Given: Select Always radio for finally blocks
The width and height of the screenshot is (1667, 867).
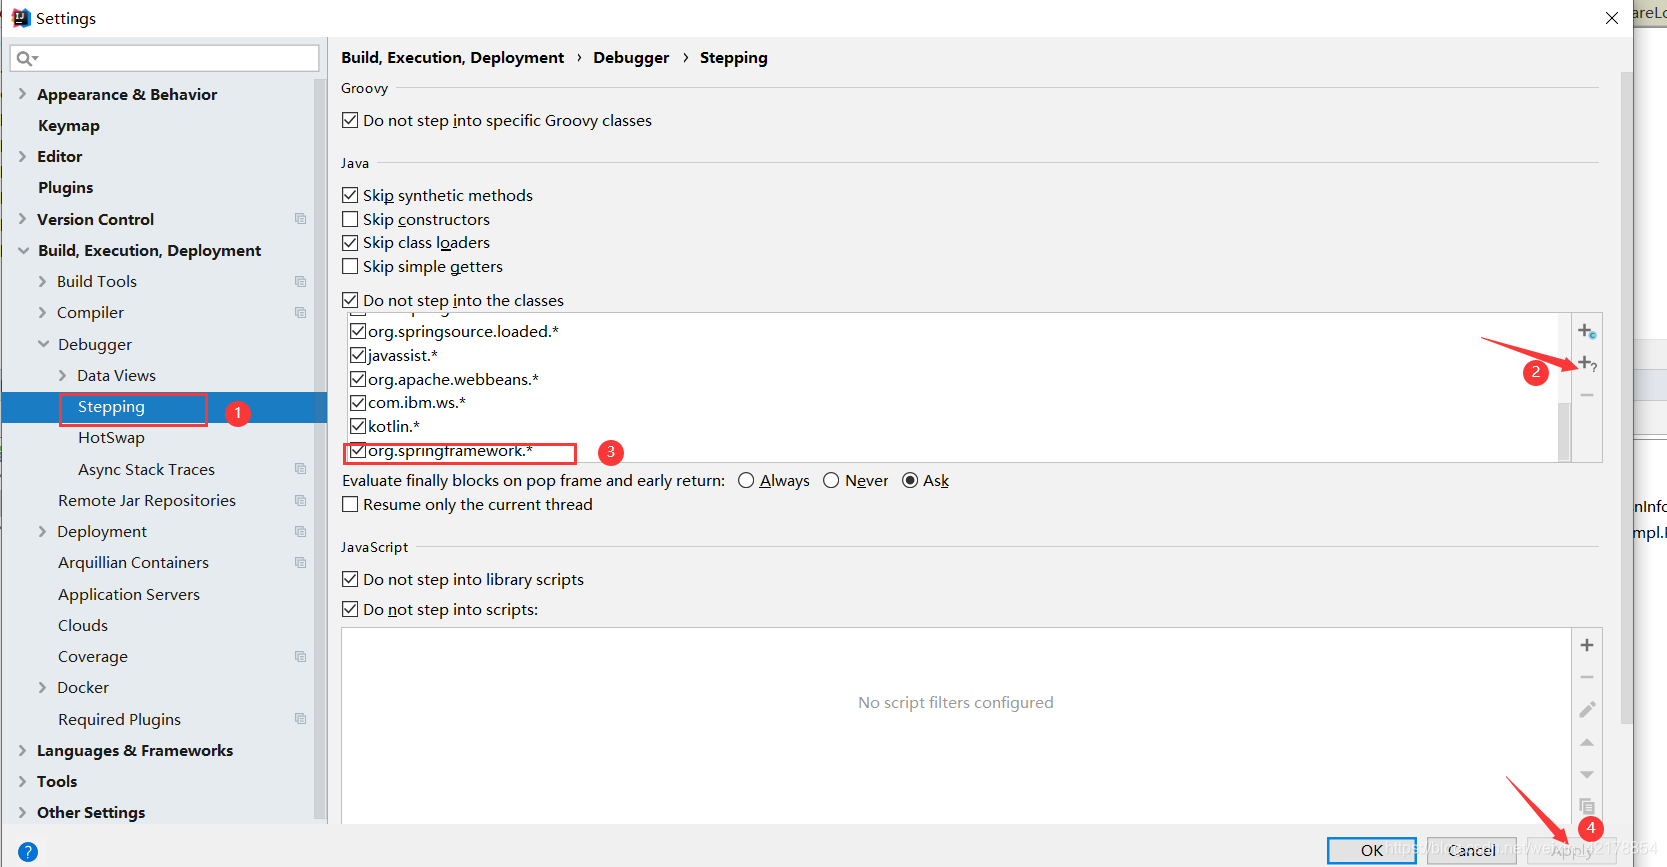Looking at the screenshot, I should click(x=746, y=480).
